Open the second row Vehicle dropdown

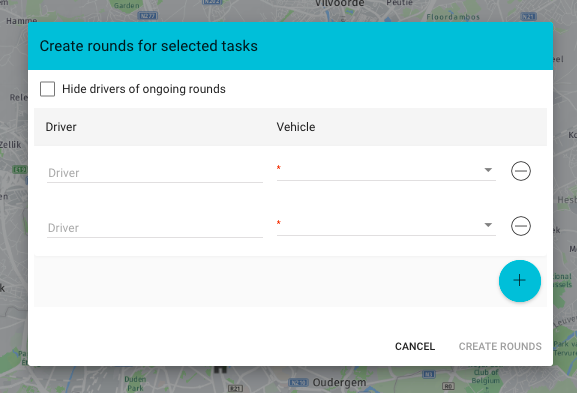pyautogui.click(x=386, y=226)
